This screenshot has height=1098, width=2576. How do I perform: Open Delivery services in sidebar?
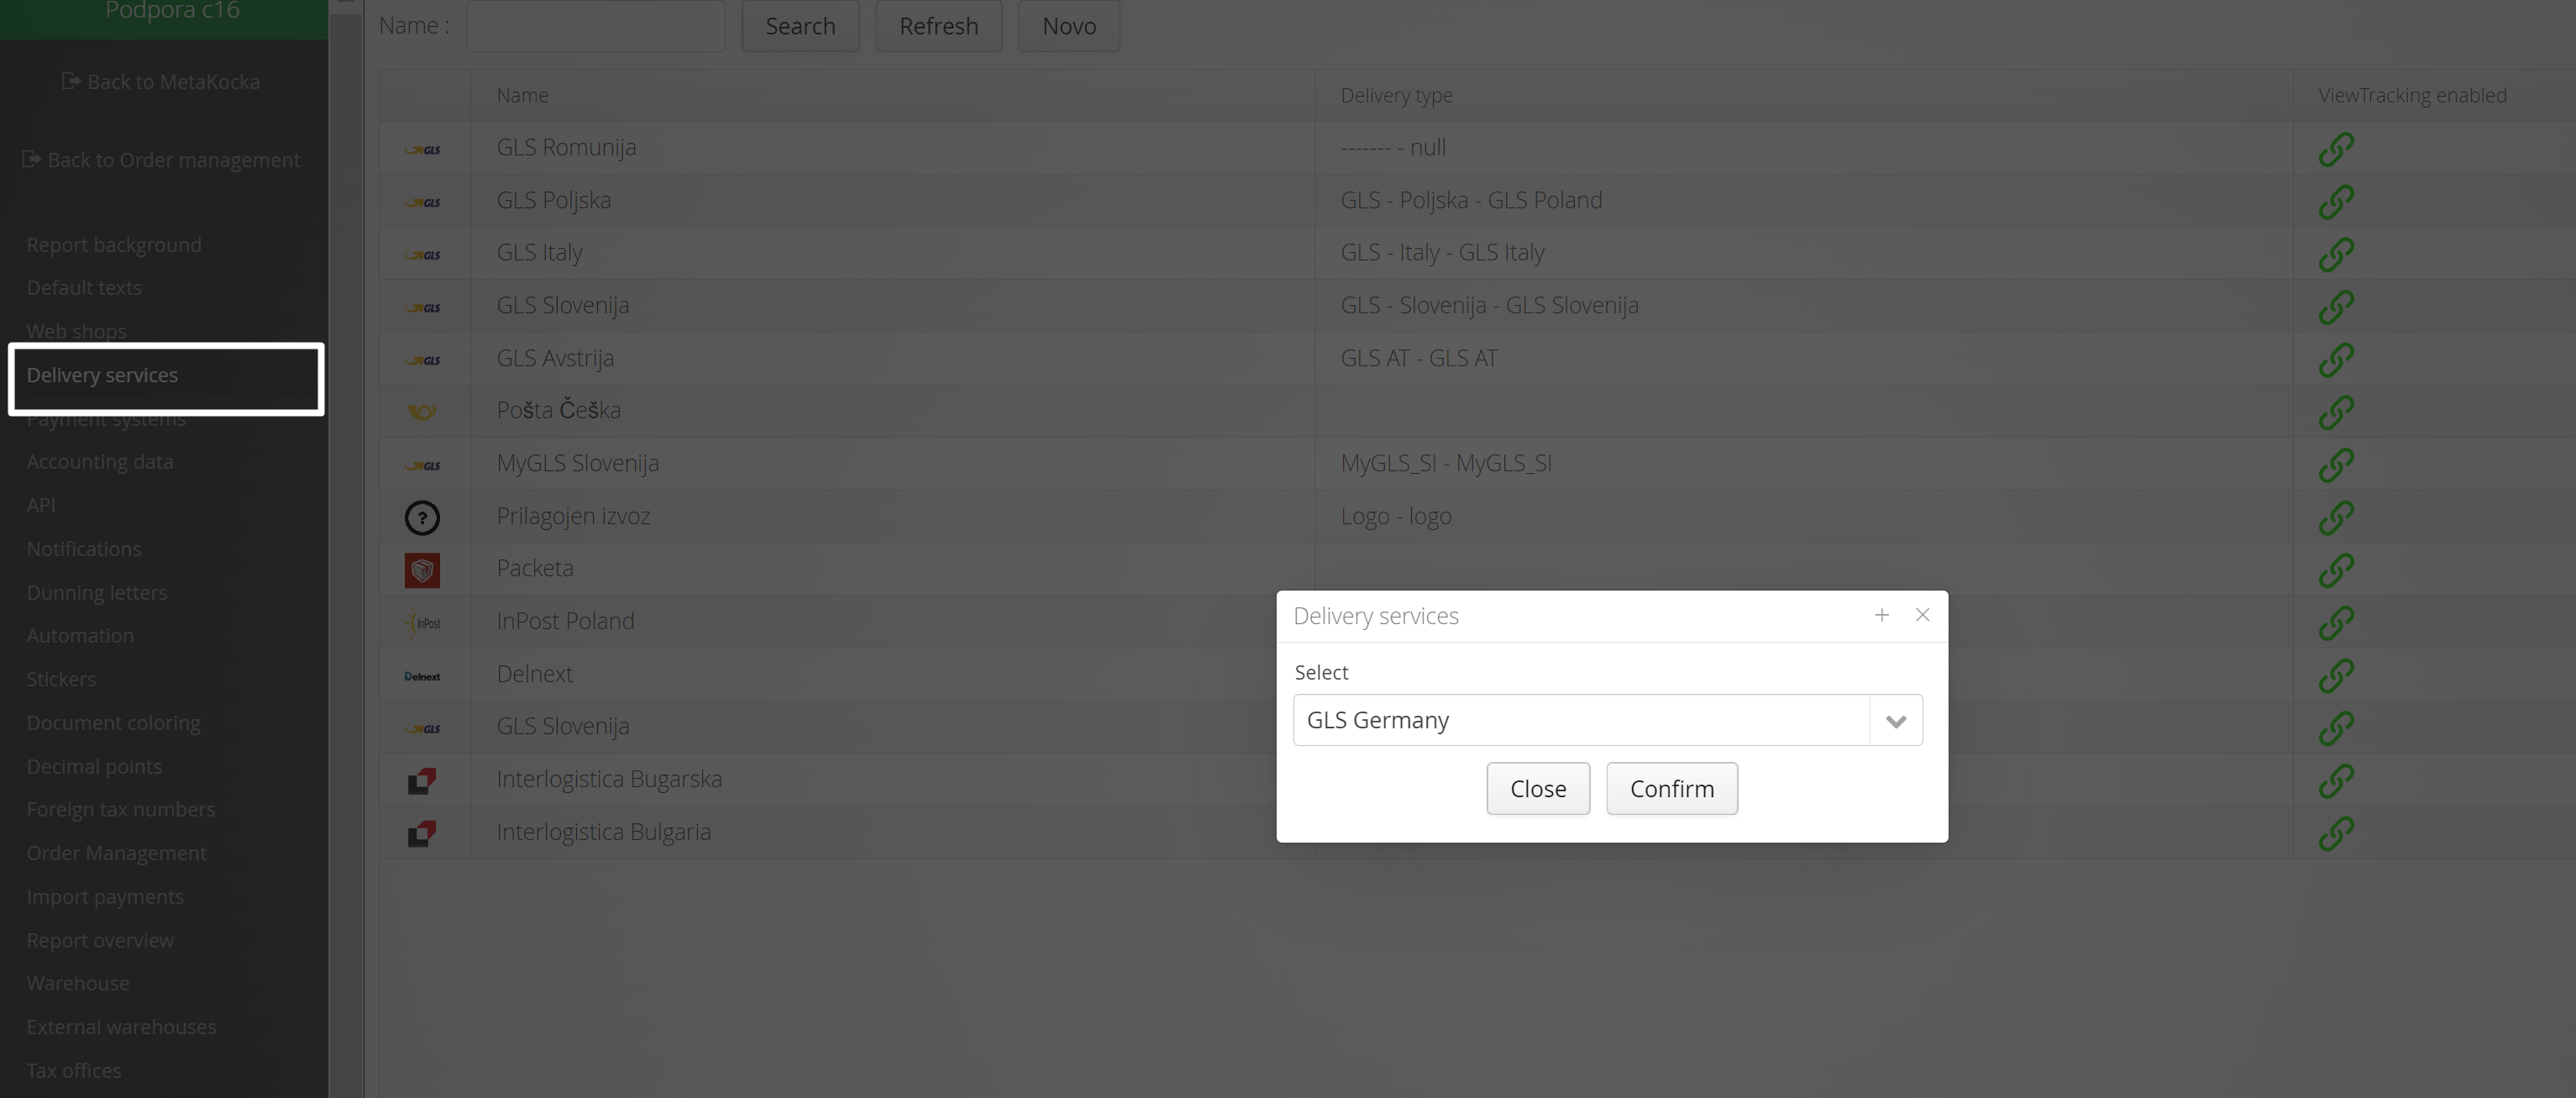coord(102,376)
